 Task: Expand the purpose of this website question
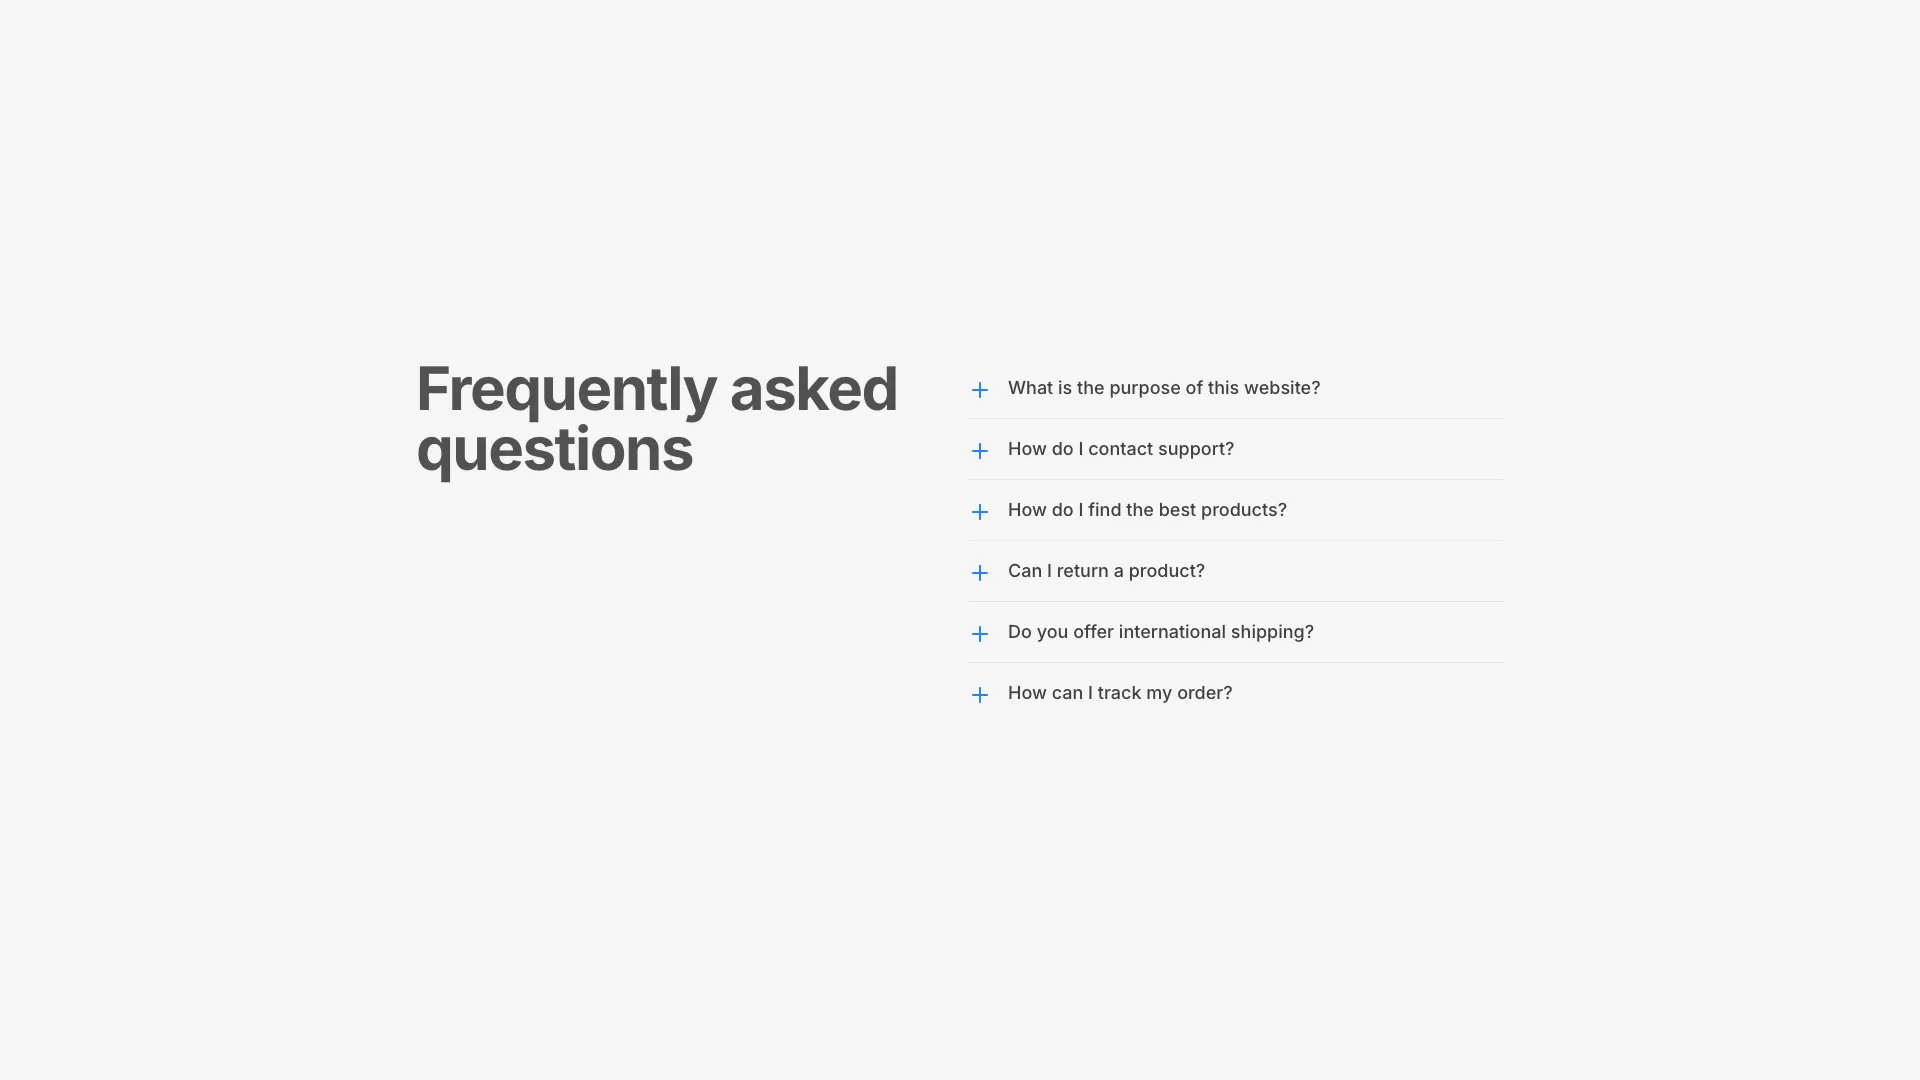pyautogui.click(x=980, y=390)
